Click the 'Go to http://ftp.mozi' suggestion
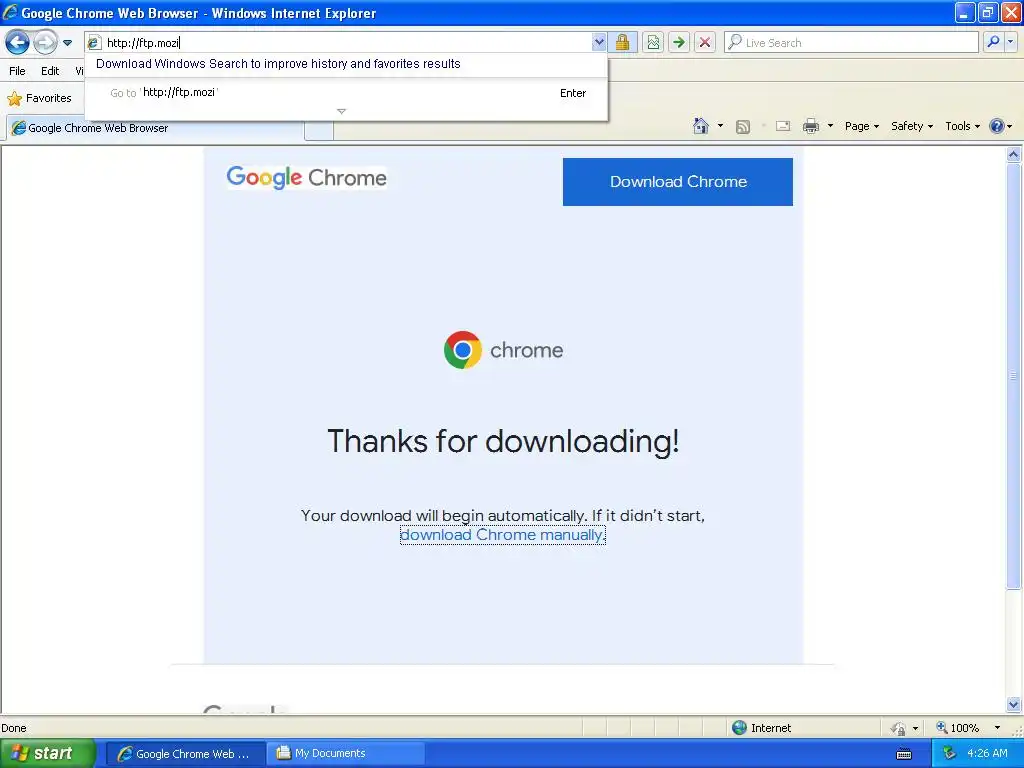1024x768 pixels. 346,93
